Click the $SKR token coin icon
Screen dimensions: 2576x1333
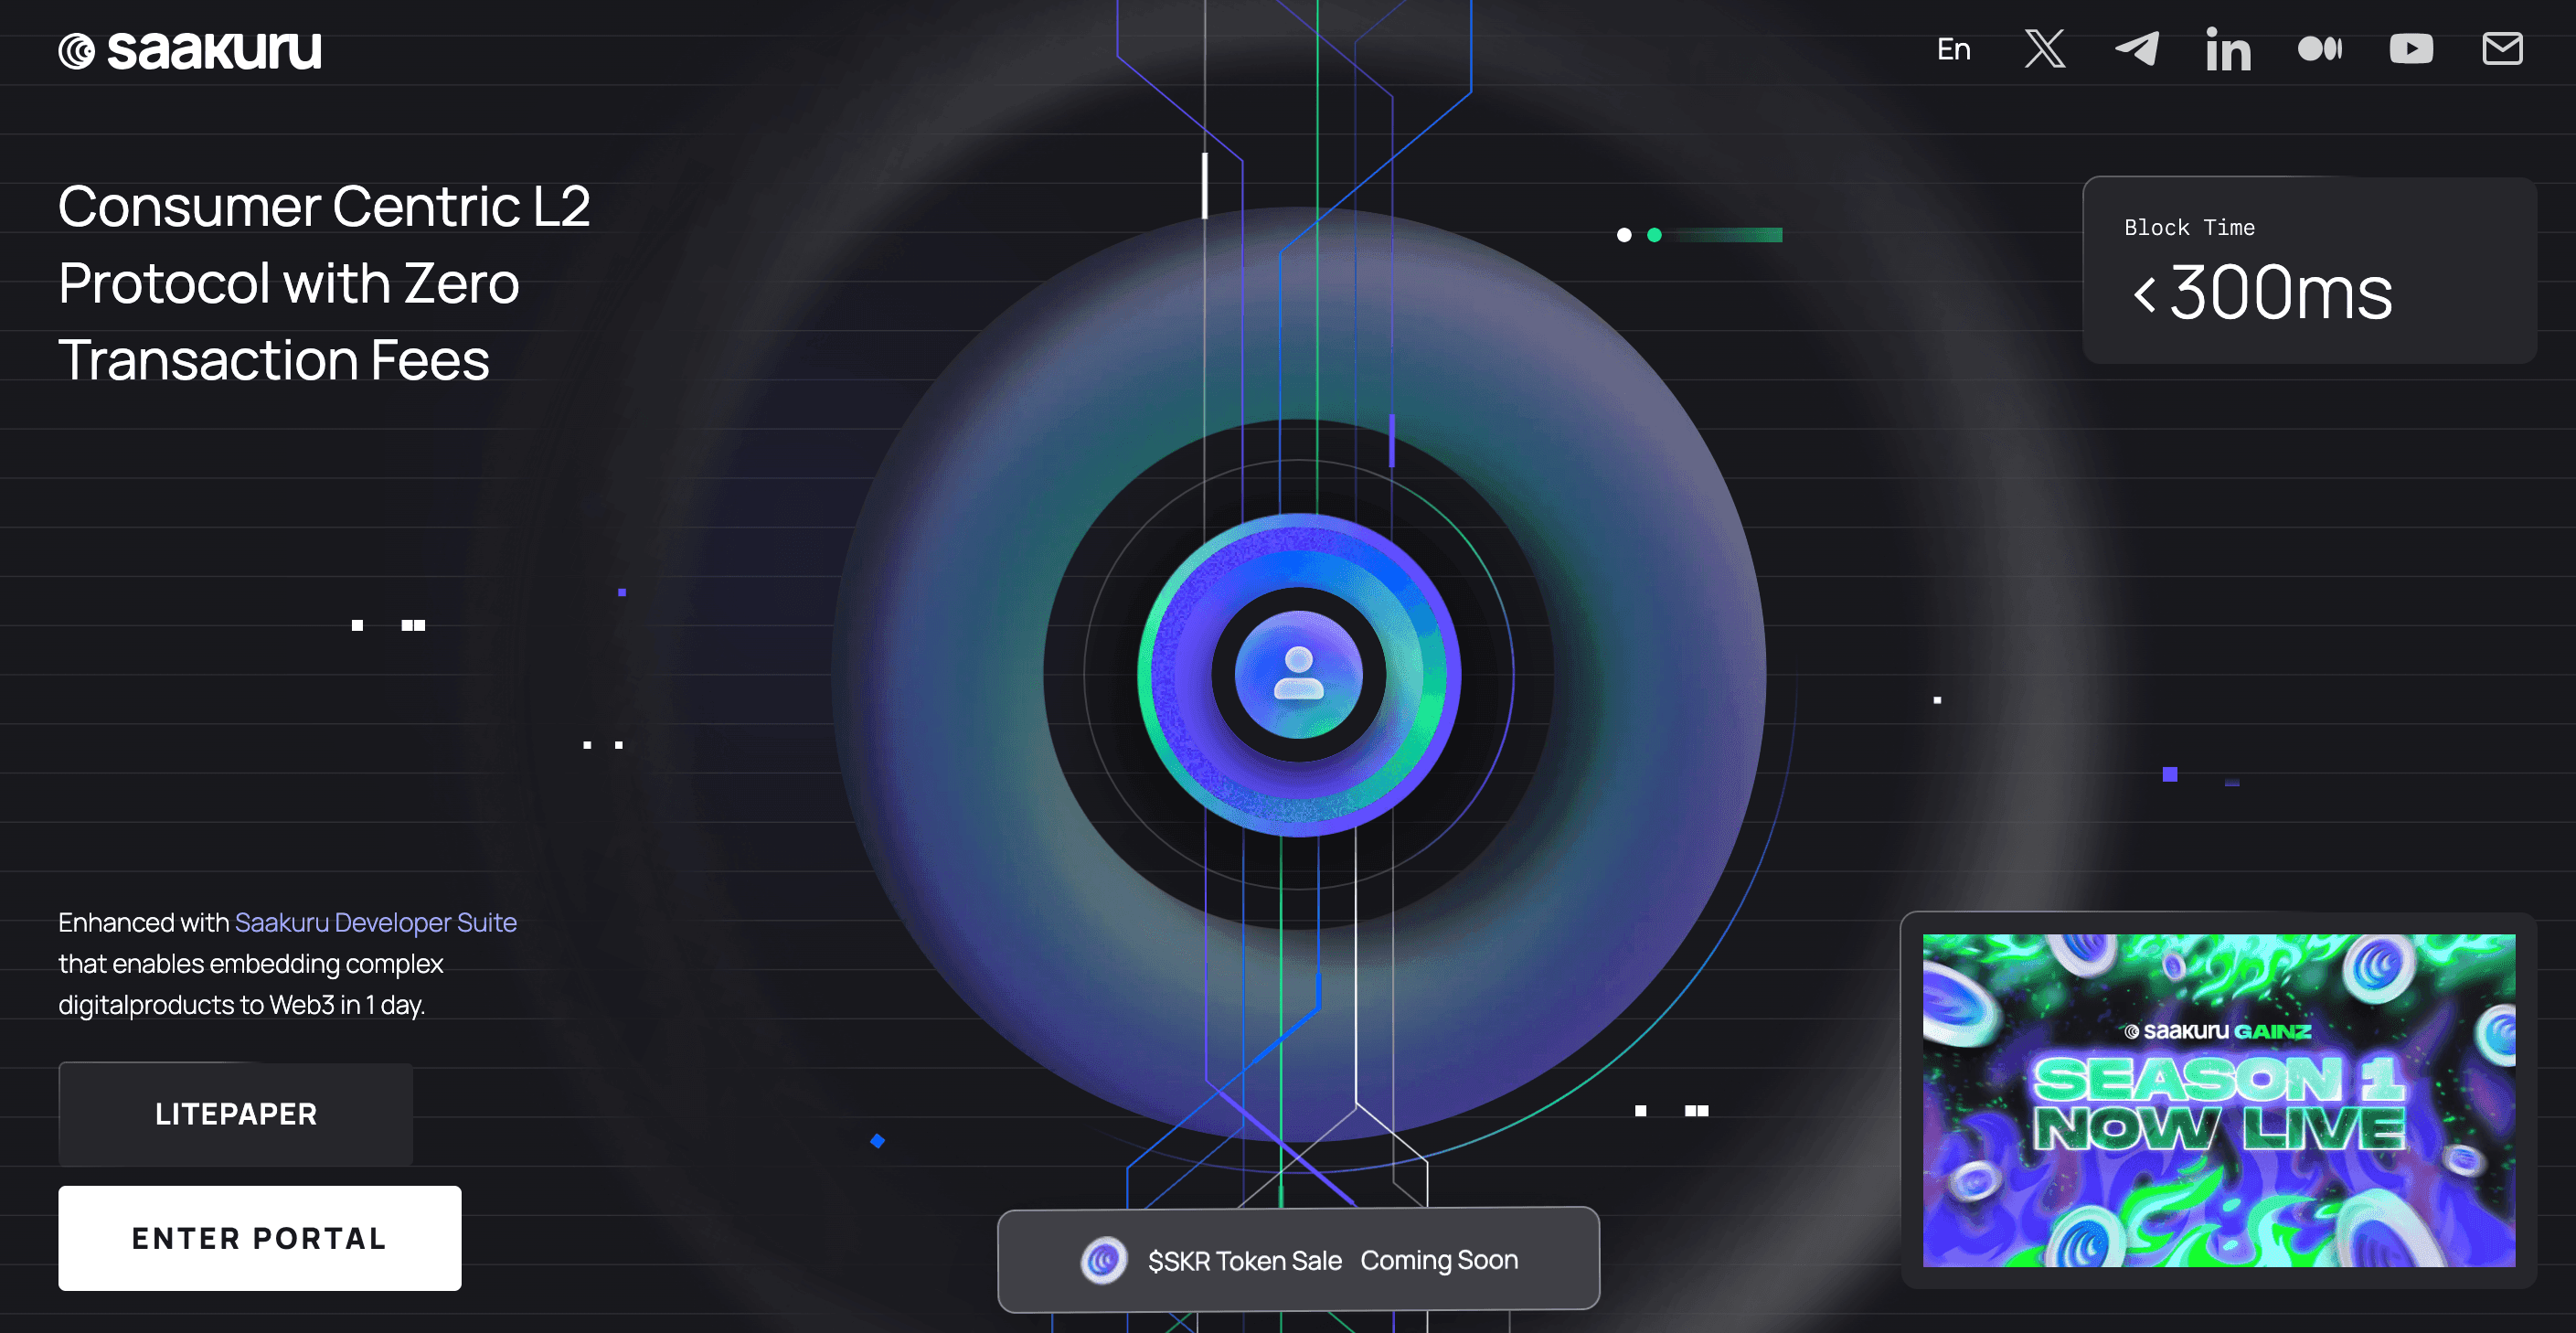pyautogui.click(x=1103, y=1260)
